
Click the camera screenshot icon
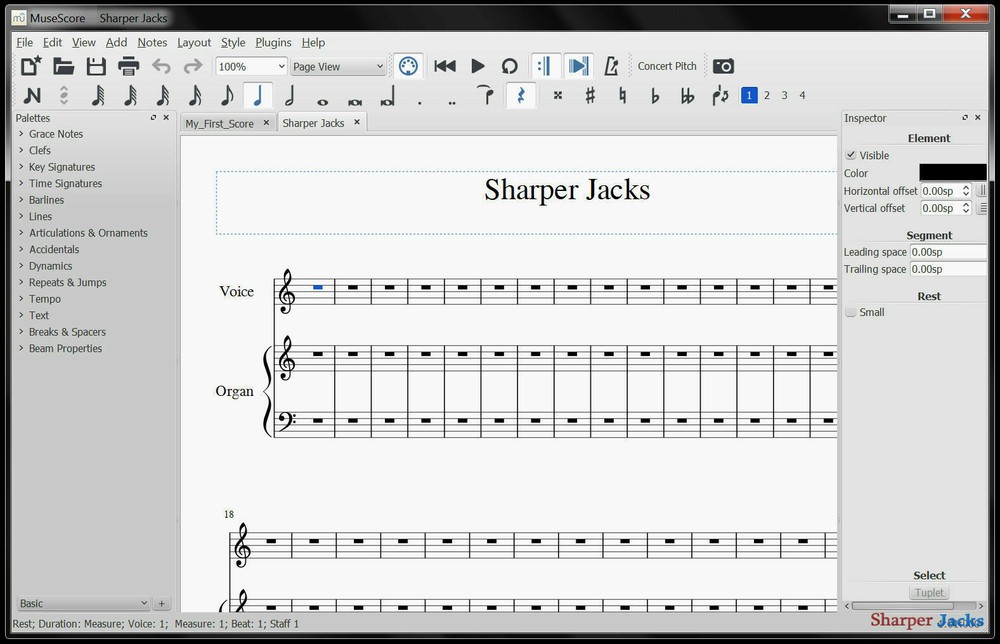coord(723,66)
